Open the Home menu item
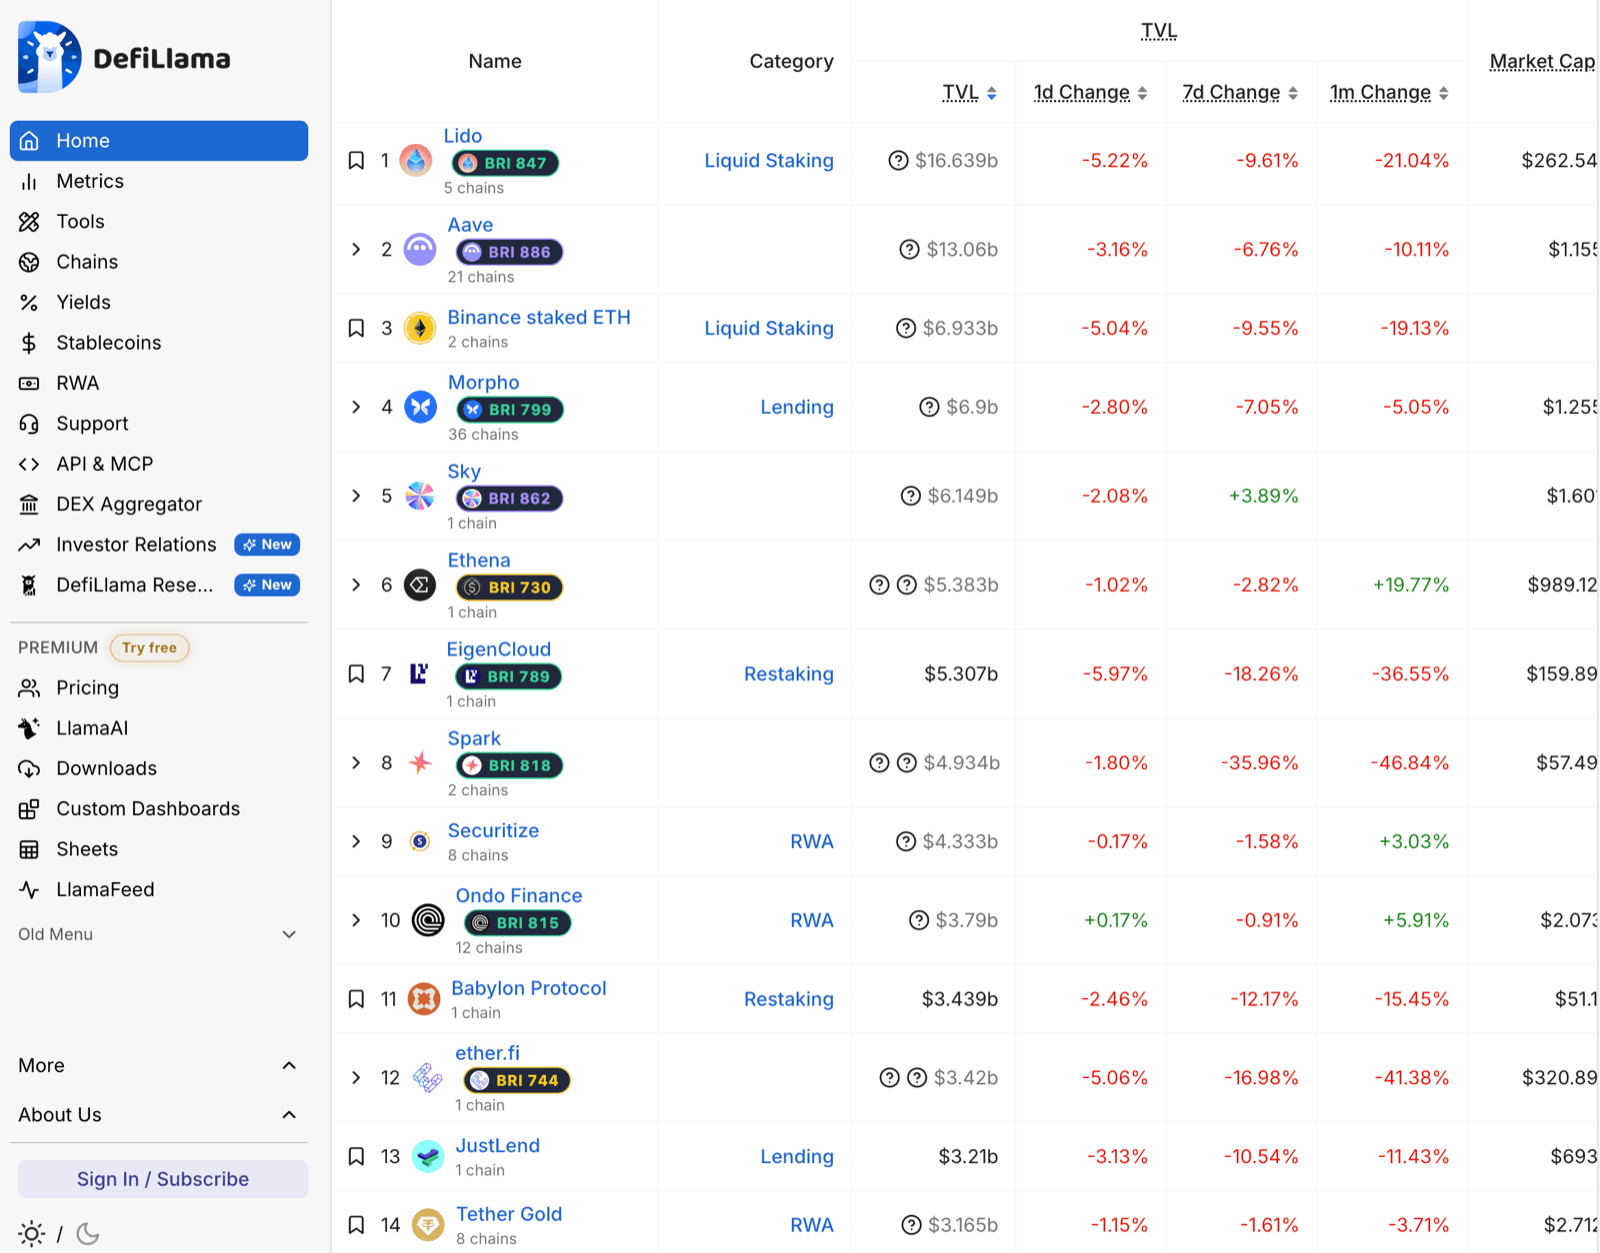The width and height of the screenshot is (1600, 1253). coord(159,141)
